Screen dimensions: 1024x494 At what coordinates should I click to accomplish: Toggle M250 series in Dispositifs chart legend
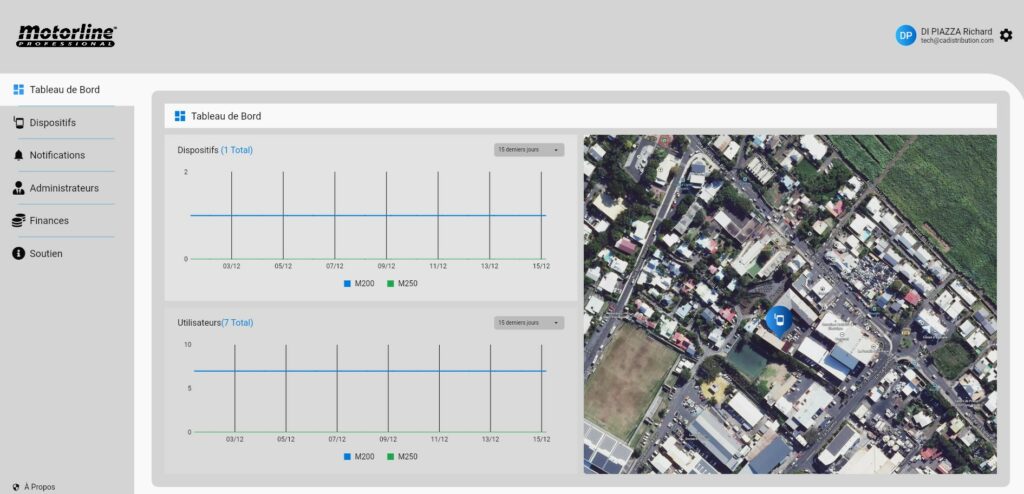click(402, 284)
